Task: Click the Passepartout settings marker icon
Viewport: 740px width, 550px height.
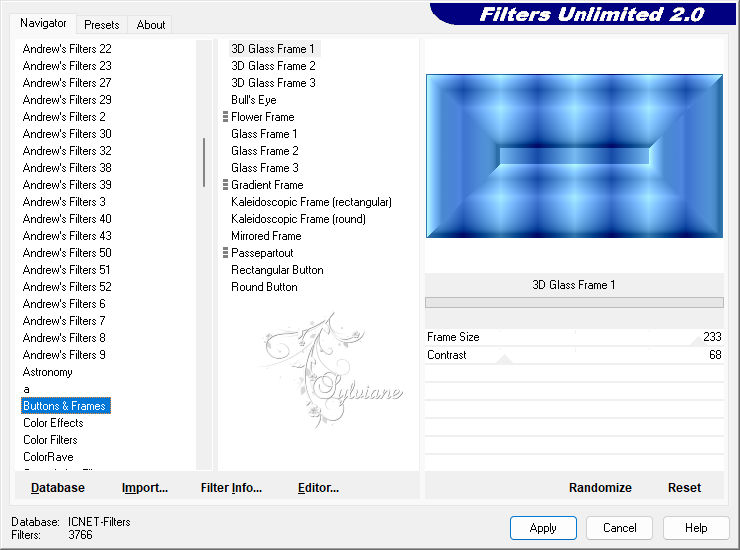Action: [225, 253]
